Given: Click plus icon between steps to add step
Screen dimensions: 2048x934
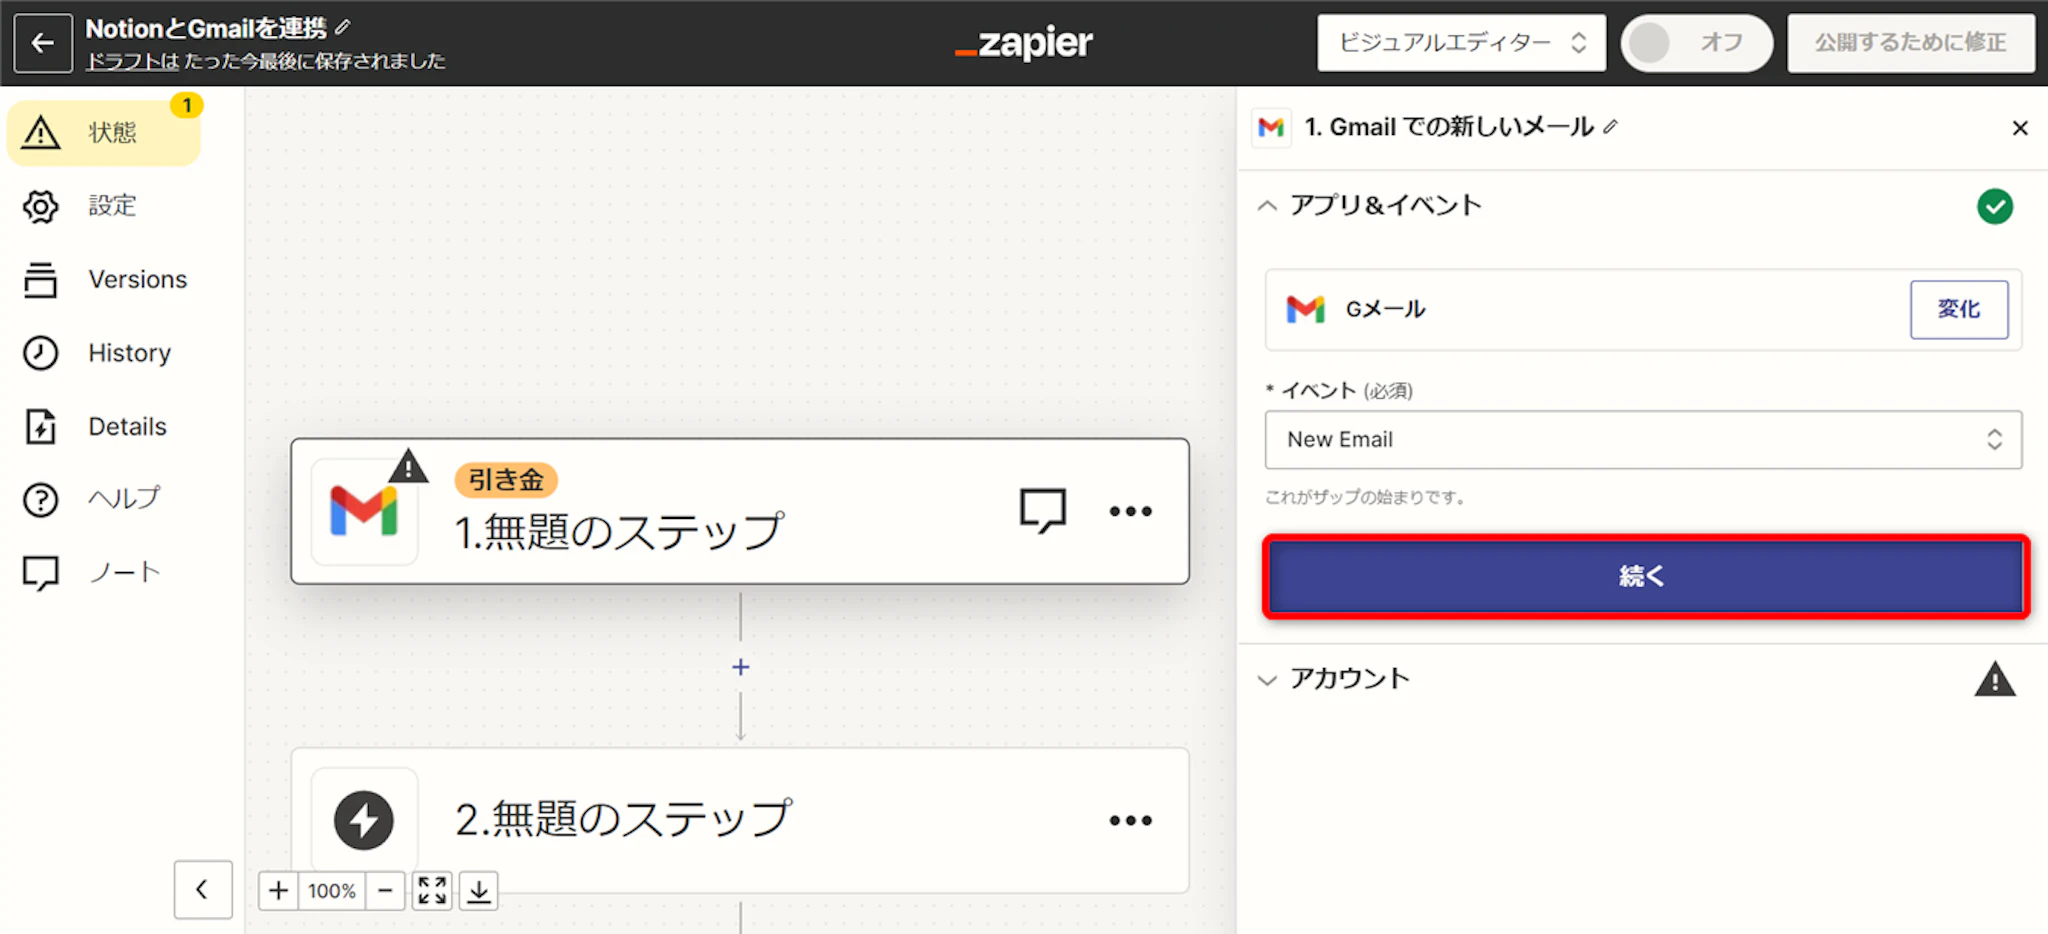Looking at the screenshot, I should point(740,667).
